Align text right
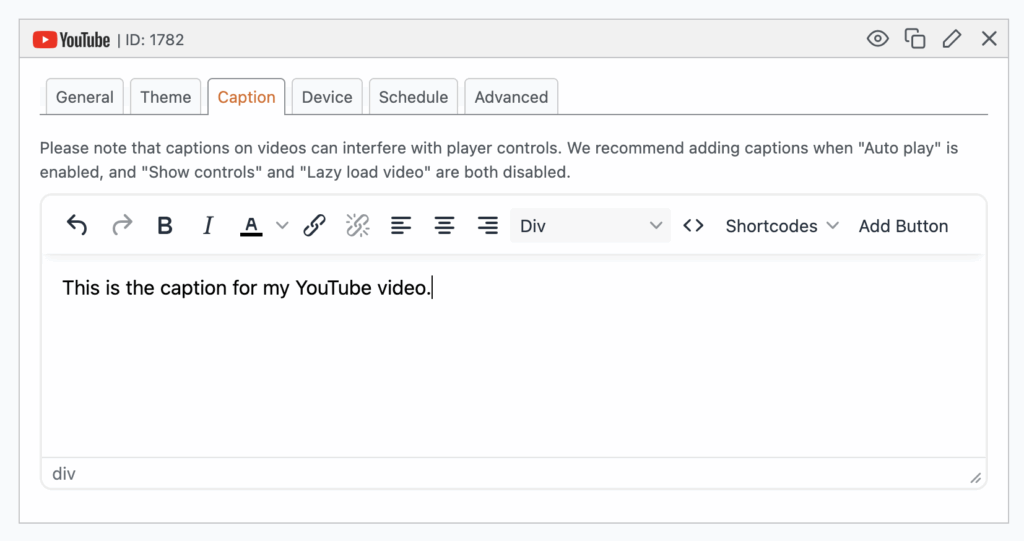Screen dimensions: 1024x541 [x=487, y=225]
